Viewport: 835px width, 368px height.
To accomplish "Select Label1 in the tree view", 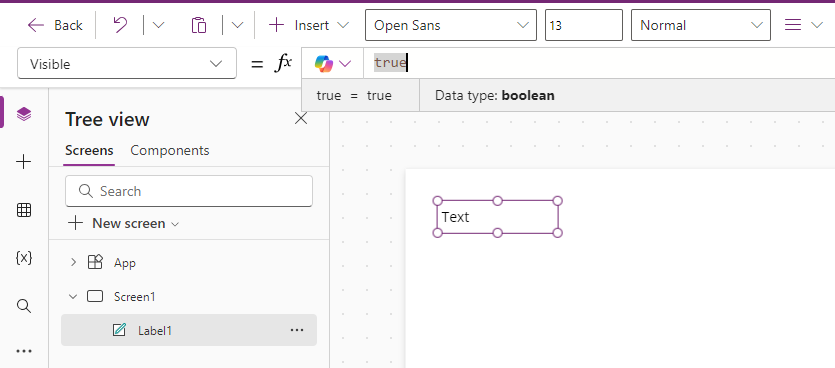I will click(189, 330).
